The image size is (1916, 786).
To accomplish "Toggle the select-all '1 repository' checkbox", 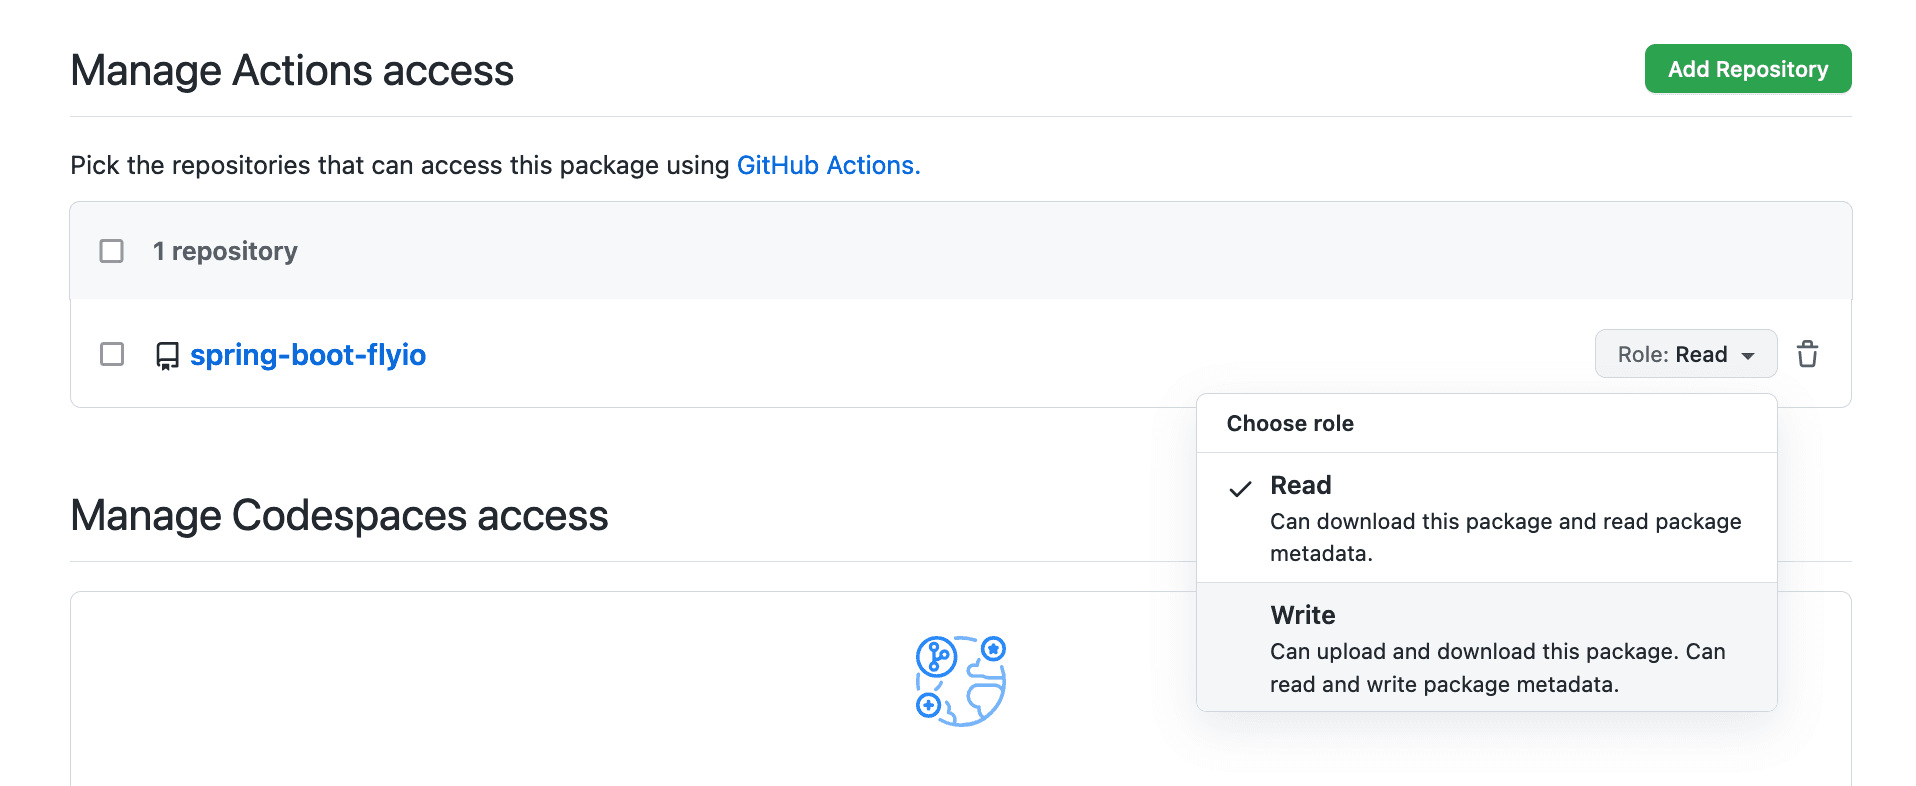I will [x=112, y=251].
